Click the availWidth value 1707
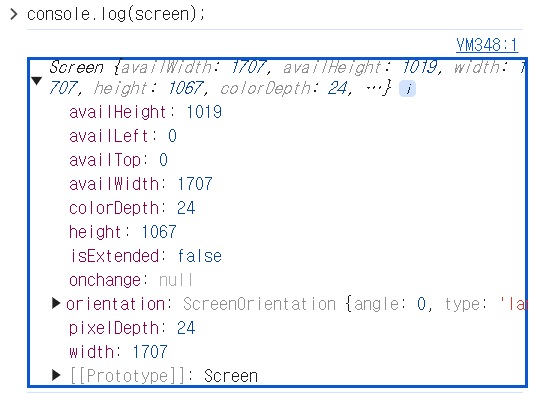 [x=195, y=184]
